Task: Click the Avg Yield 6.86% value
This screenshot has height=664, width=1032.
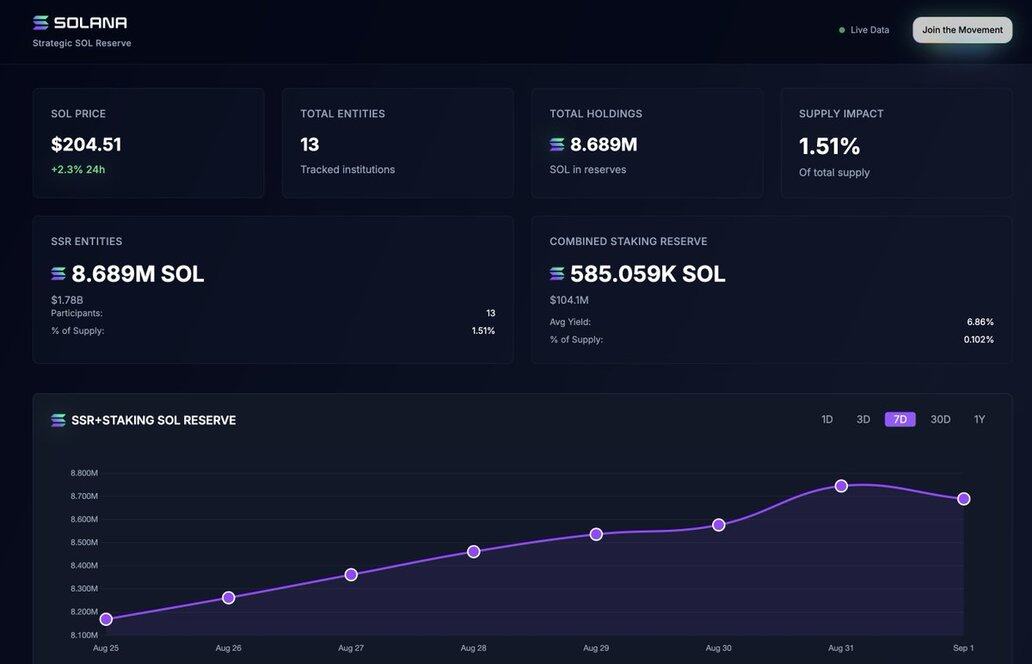Action: click(980, 322)
